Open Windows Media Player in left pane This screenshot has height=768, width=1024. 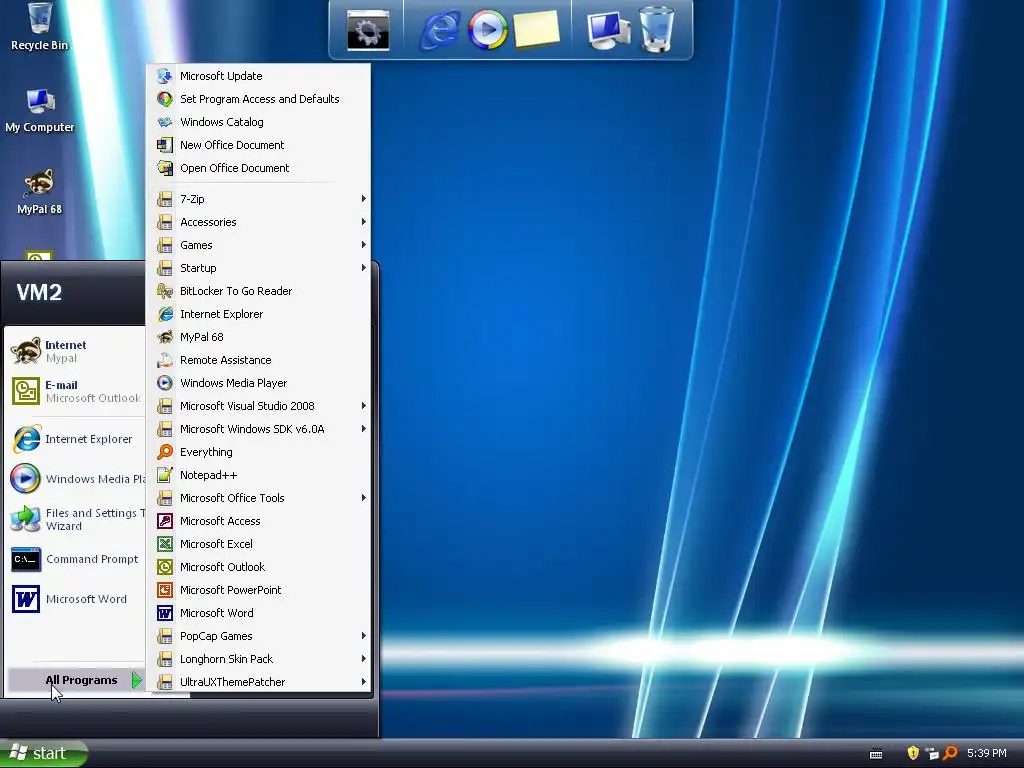pos(76,479)
